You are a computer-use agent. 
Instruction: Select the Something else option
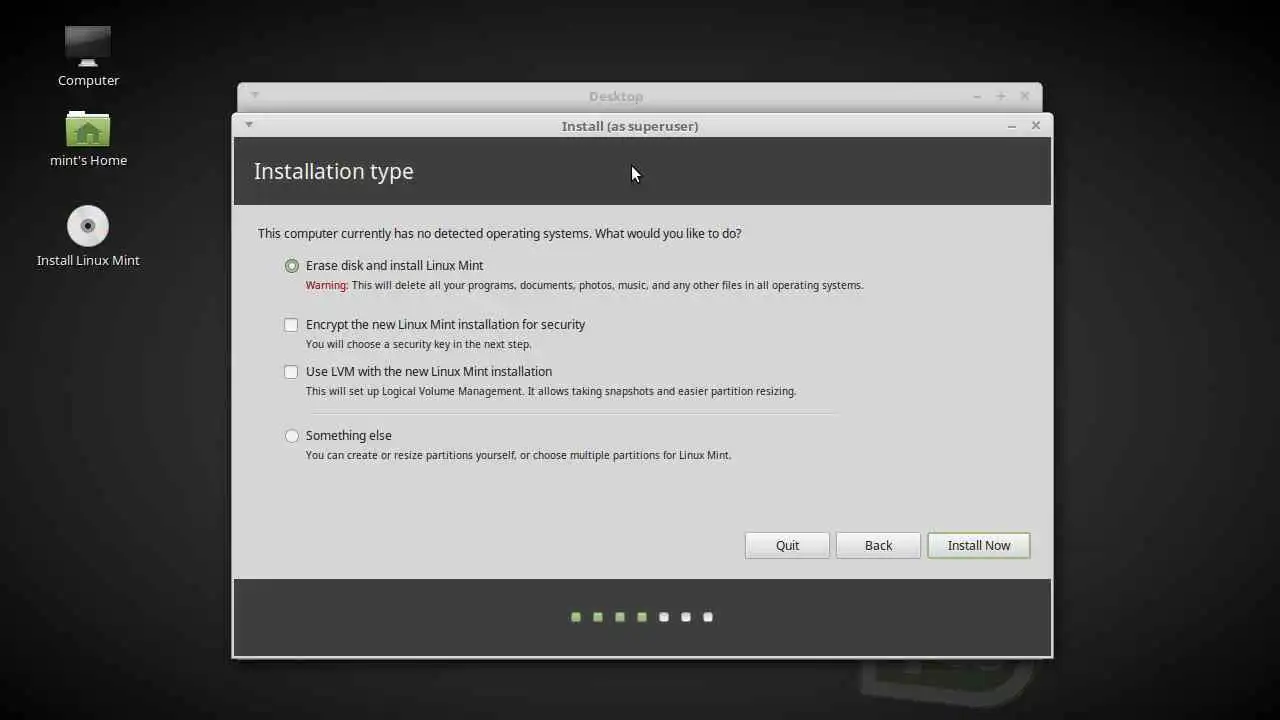click(x=291, y=436)
